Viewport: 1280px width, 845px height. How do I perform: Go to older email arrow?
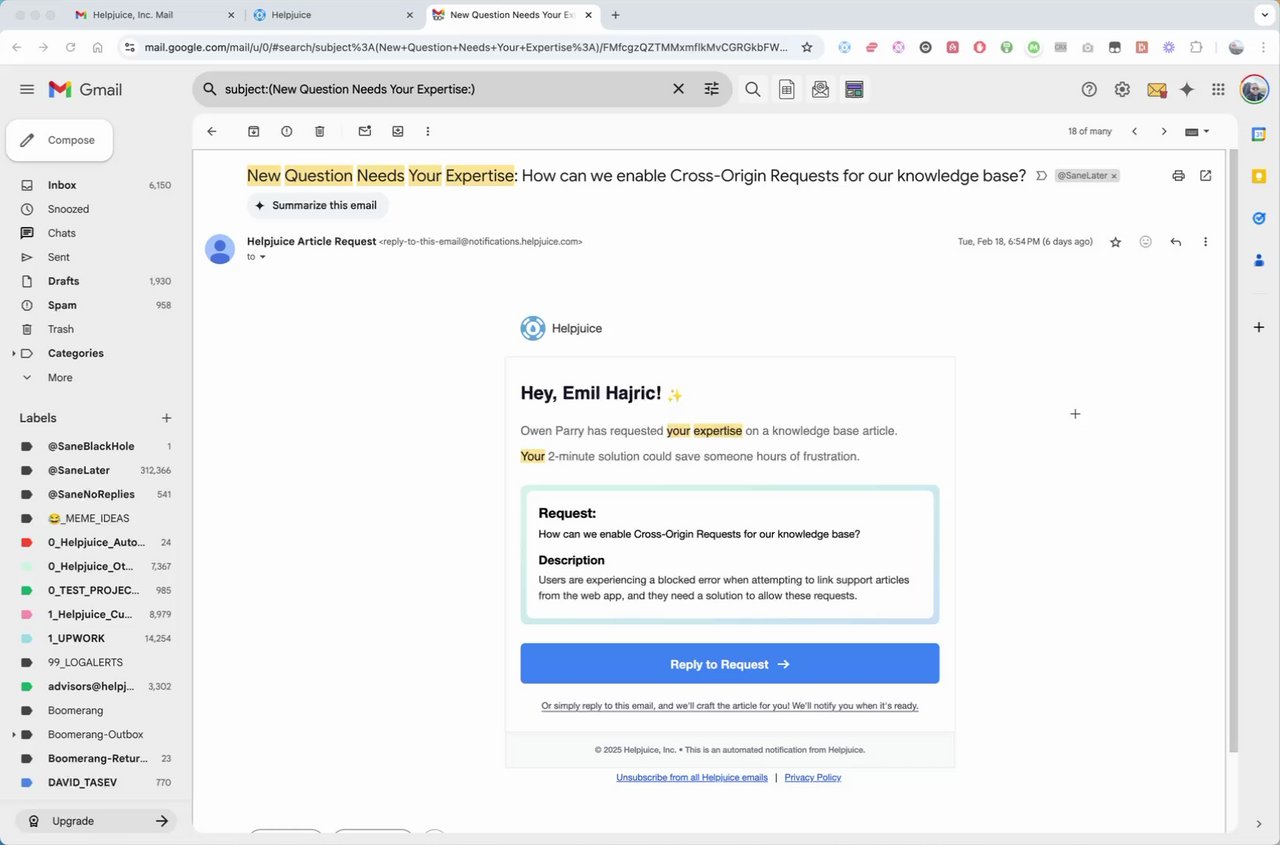coord(1164,131)
